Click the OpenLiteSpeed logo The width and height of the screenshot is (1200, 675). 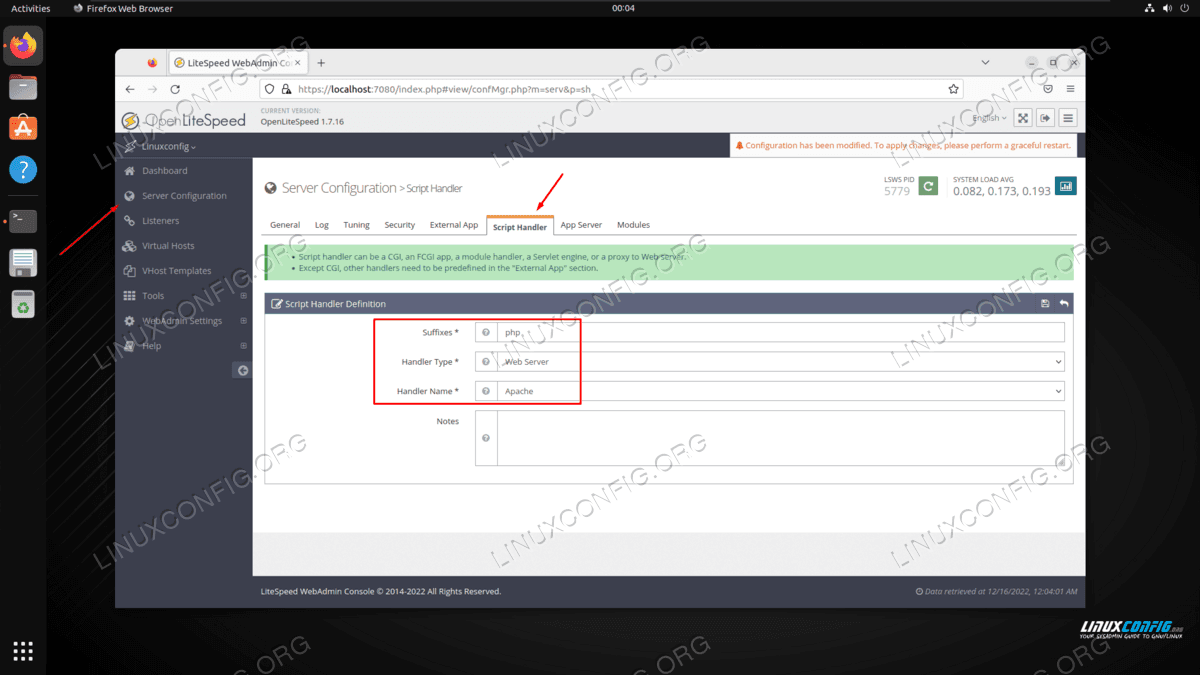tap(183, 120)
